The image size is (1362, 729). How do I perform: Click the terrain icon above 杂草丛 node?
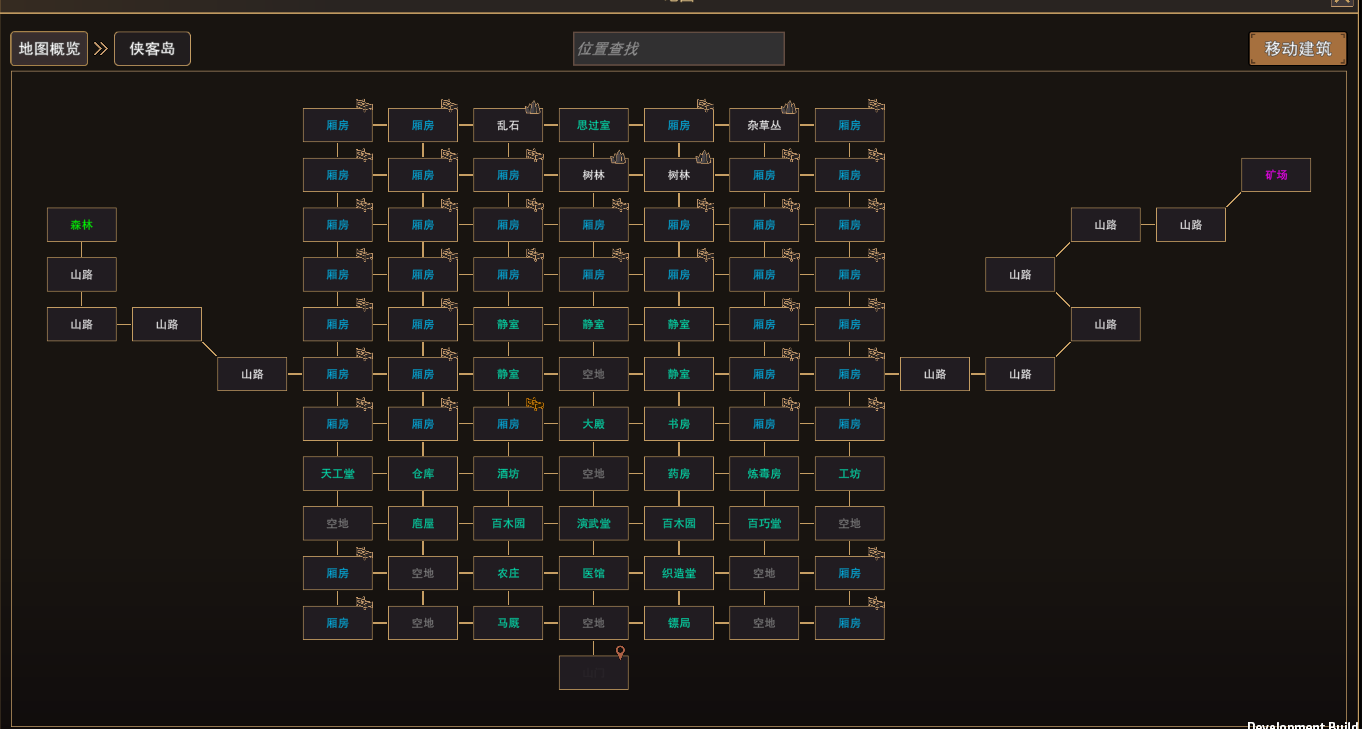[789, 106]
